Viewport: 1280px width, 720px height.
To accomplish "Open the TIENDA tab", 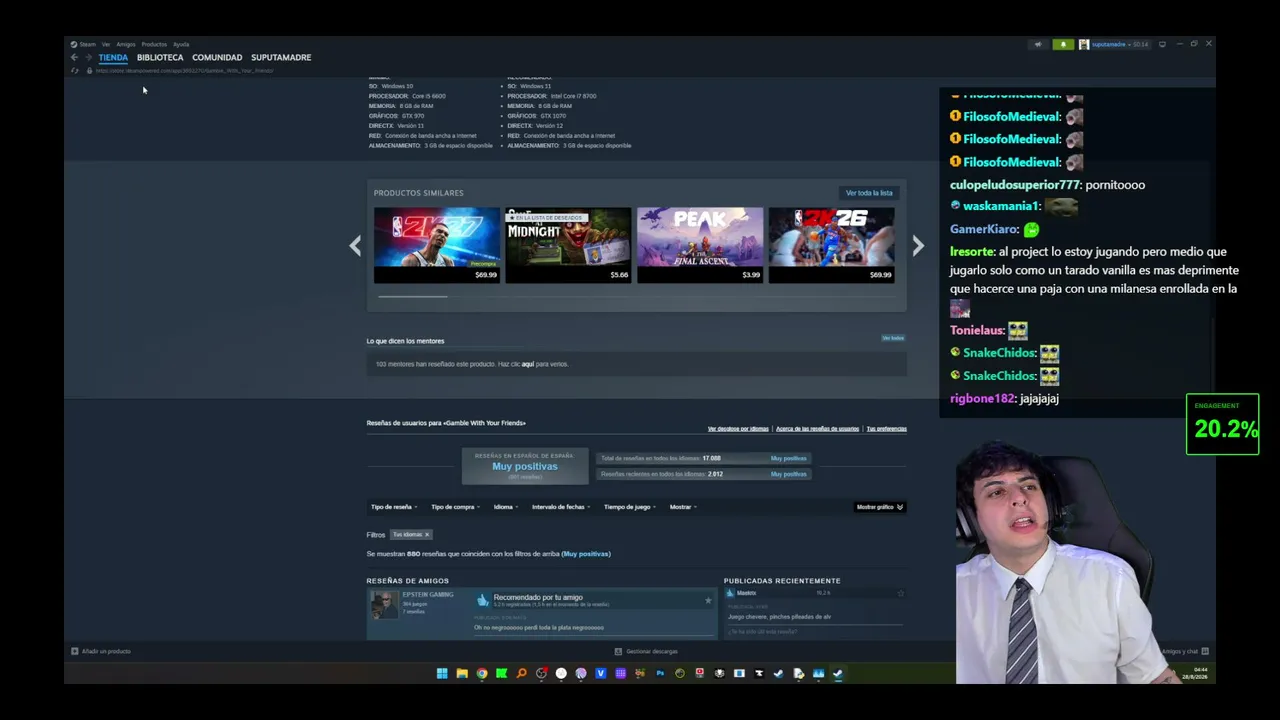I will click(113, 57).
